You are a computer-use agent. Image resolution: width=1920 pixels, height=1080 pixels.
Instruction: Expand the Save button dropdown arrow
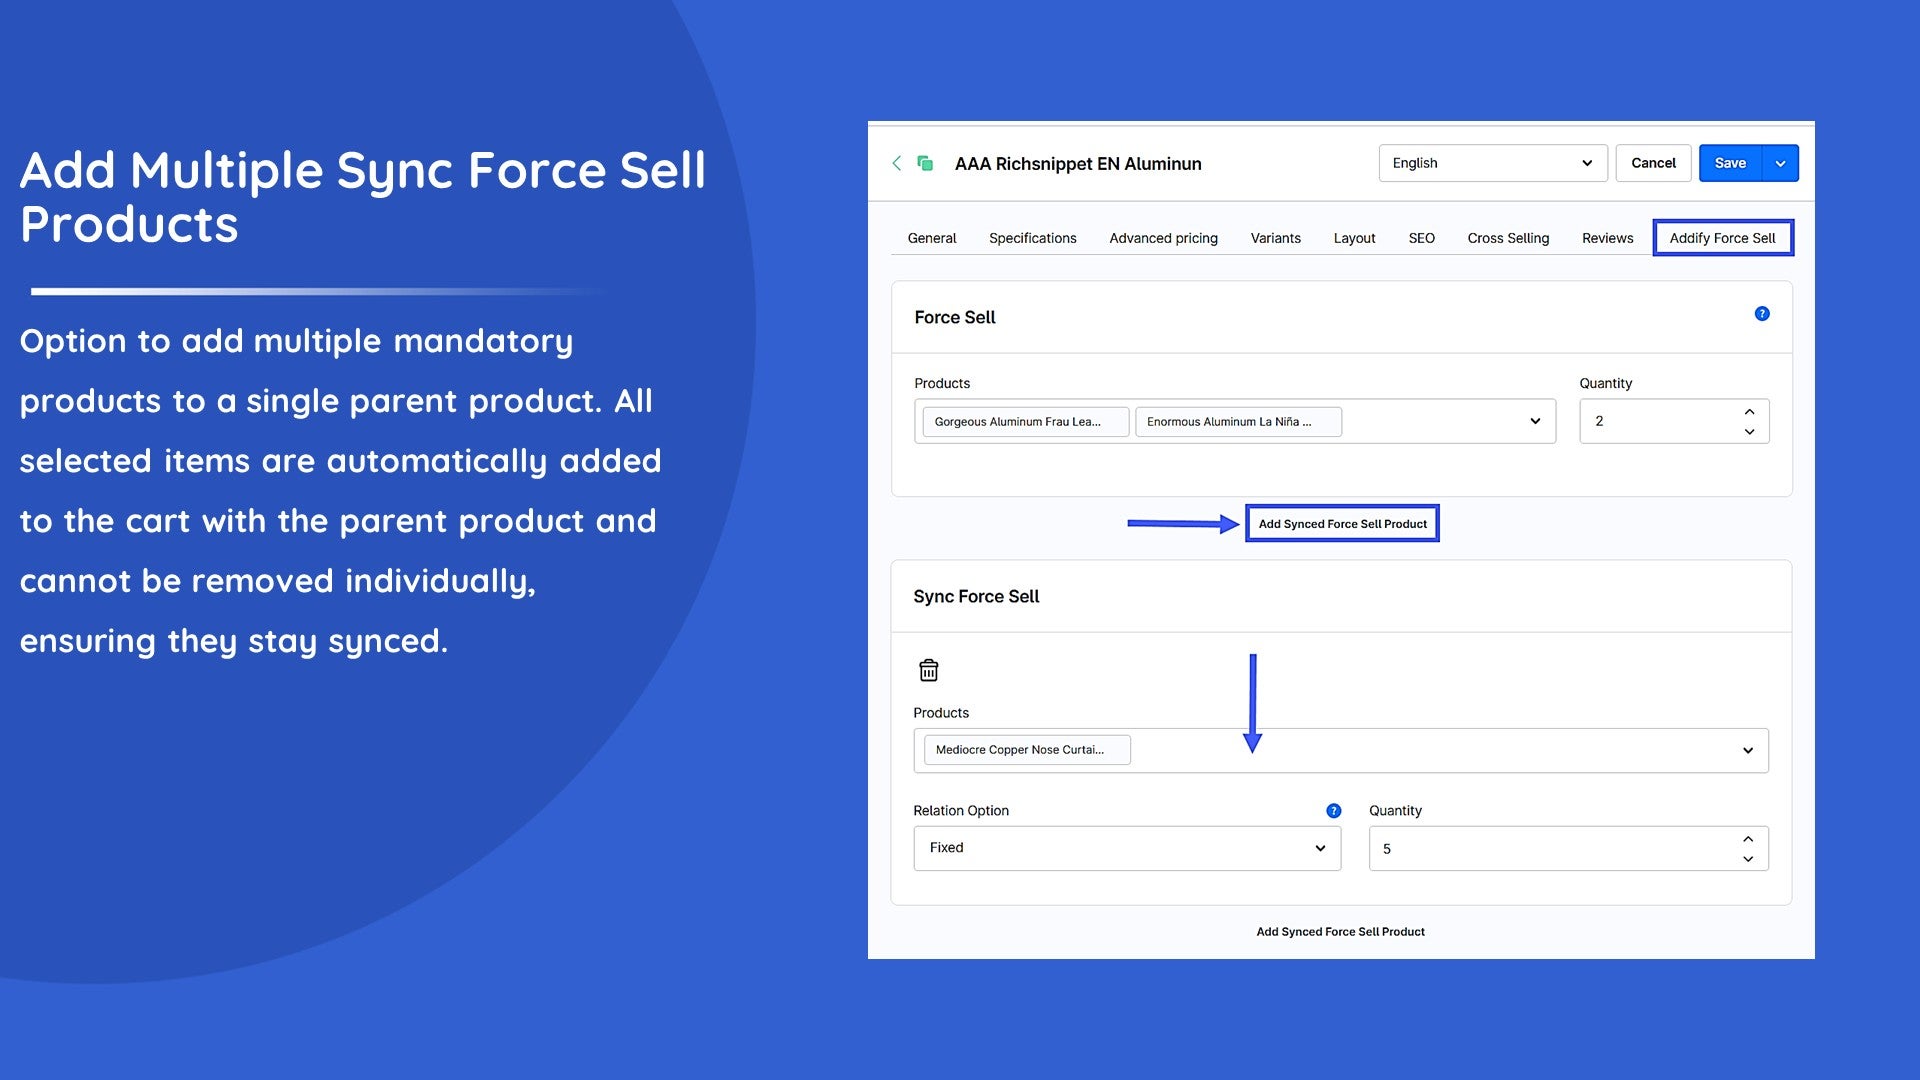[1780, 163]
